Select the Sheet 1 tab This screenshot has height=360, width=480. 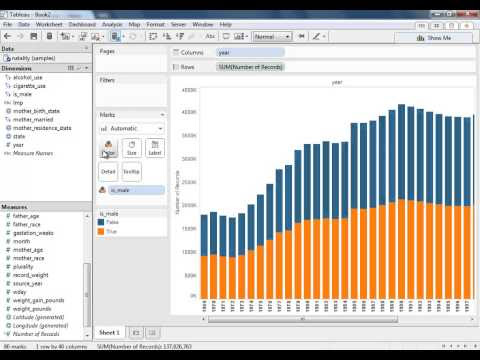tap(109, 333)
